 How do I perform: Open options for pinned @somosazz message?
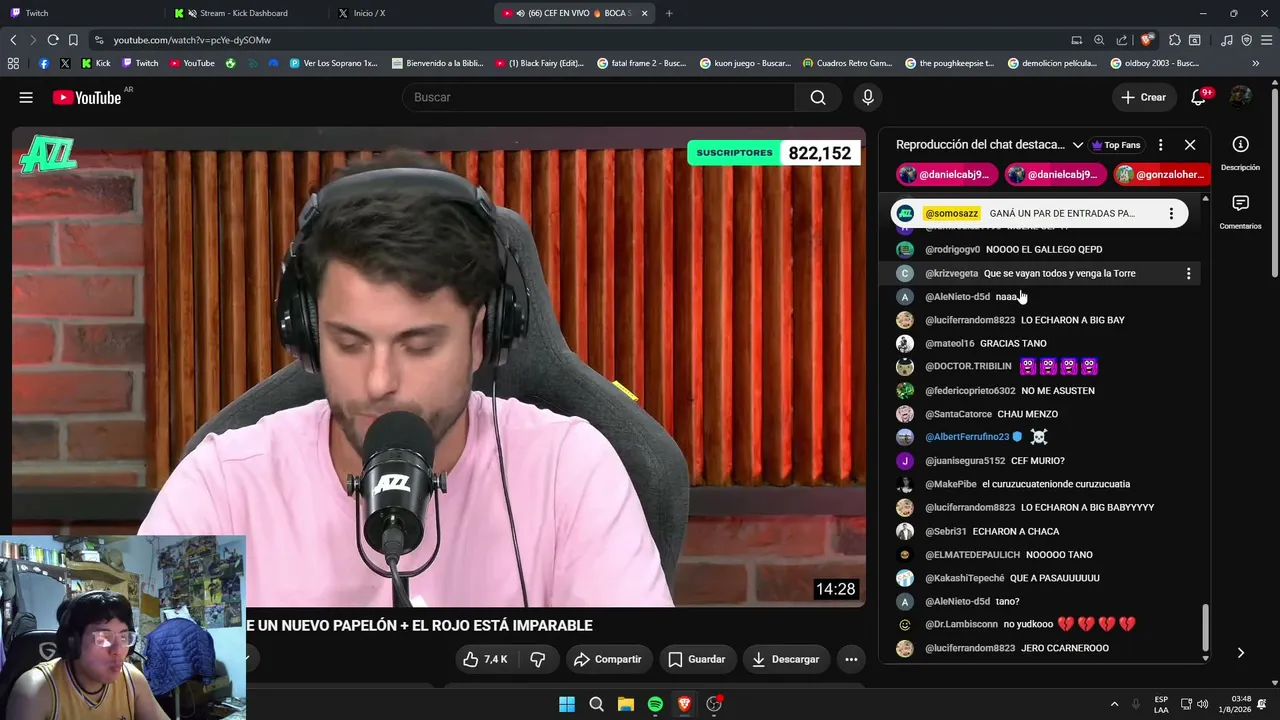1171,213
